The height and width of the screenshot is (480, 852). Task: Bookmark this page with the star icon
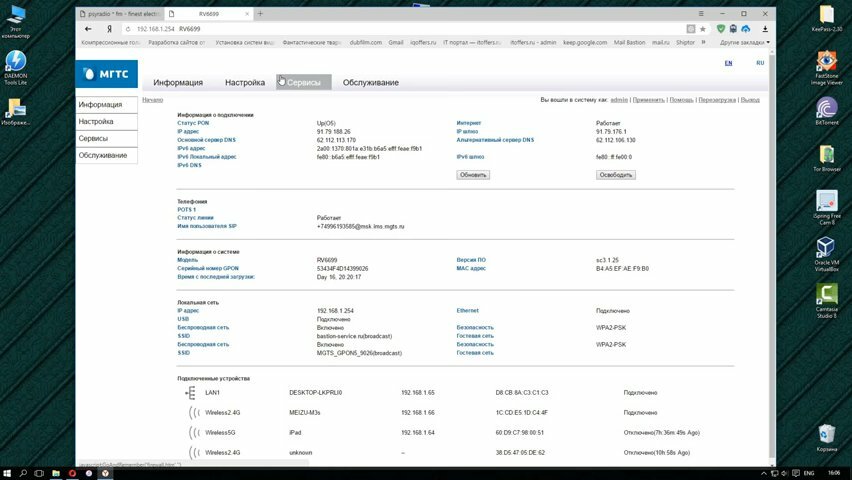click(703, 29)
